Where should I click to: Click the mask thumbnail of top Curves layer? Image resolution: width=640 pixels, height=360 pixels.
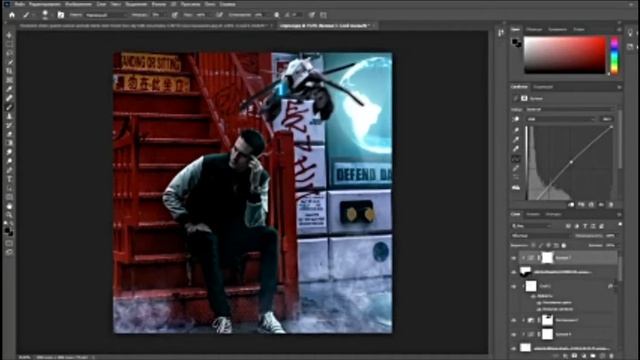(x=547, y=258)
